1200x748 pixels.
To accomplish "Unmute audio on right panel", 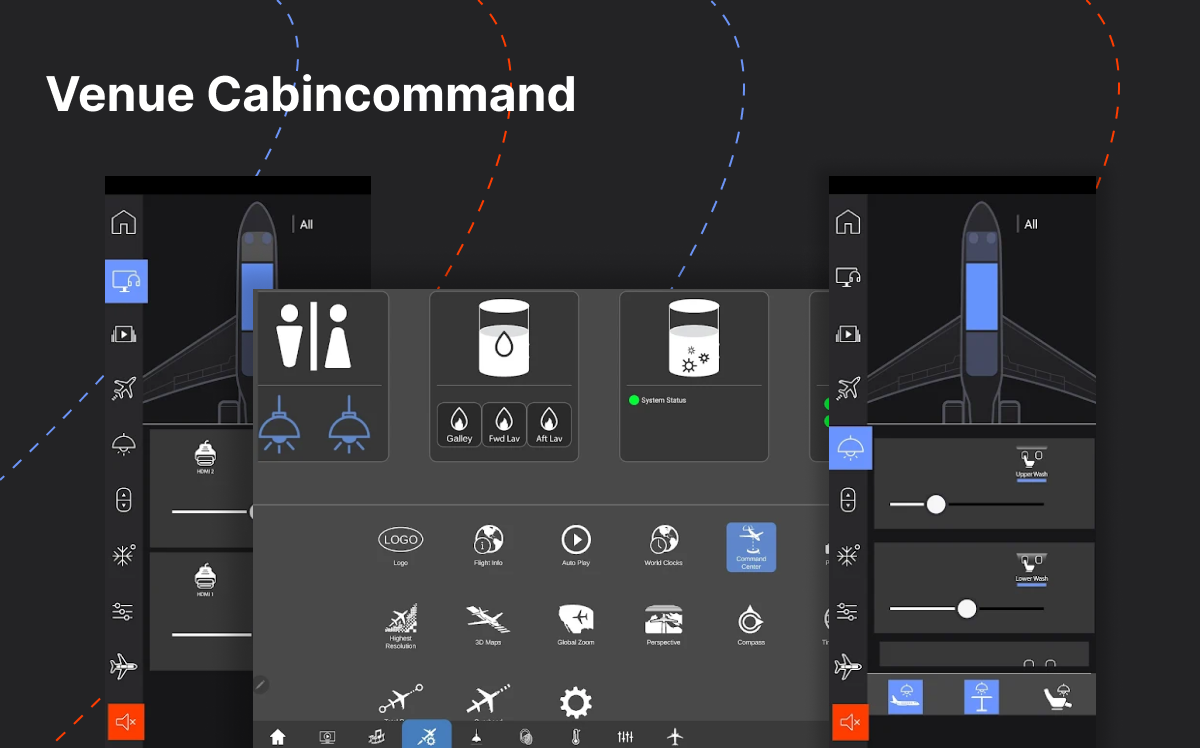I will pos(850,722).
